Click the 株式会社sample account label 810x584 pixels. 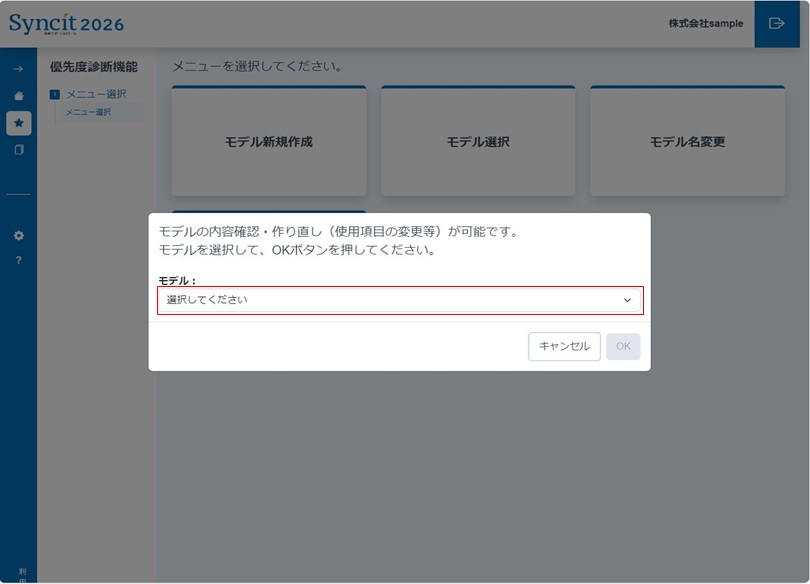pos(706,23)
